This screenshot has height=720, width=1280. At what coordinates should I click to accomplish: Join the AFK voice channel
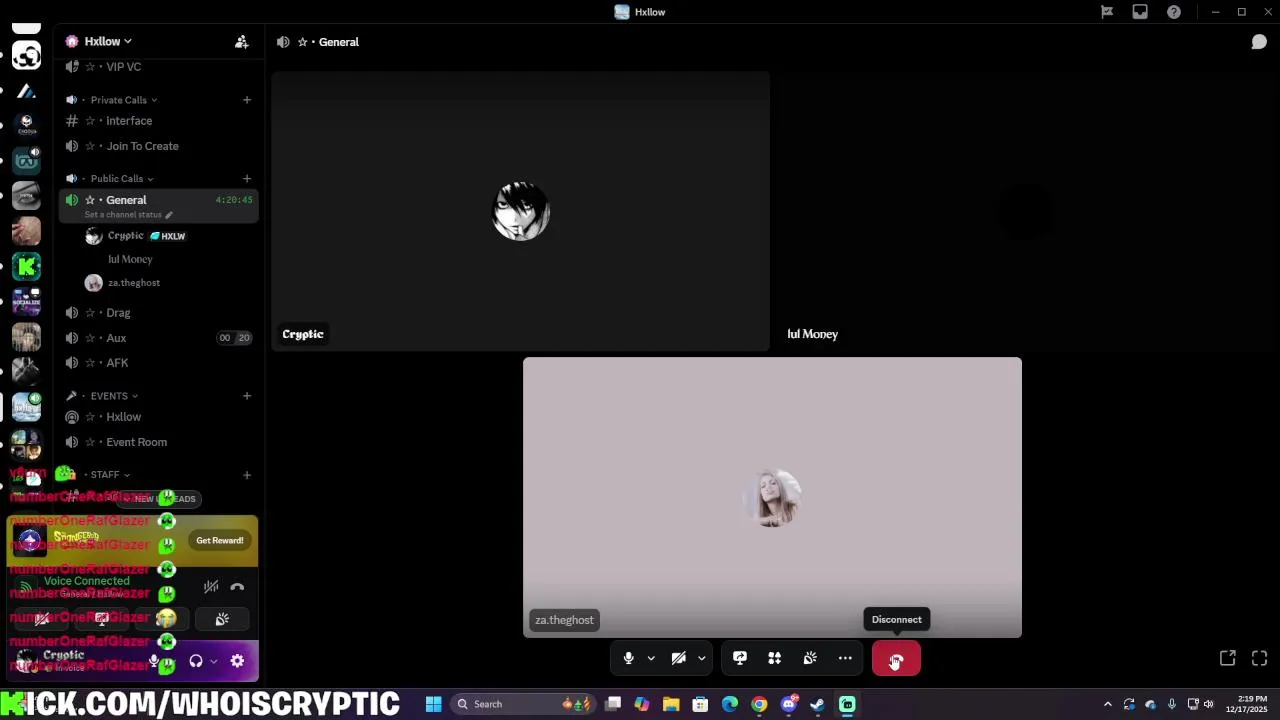coord(117,363)
